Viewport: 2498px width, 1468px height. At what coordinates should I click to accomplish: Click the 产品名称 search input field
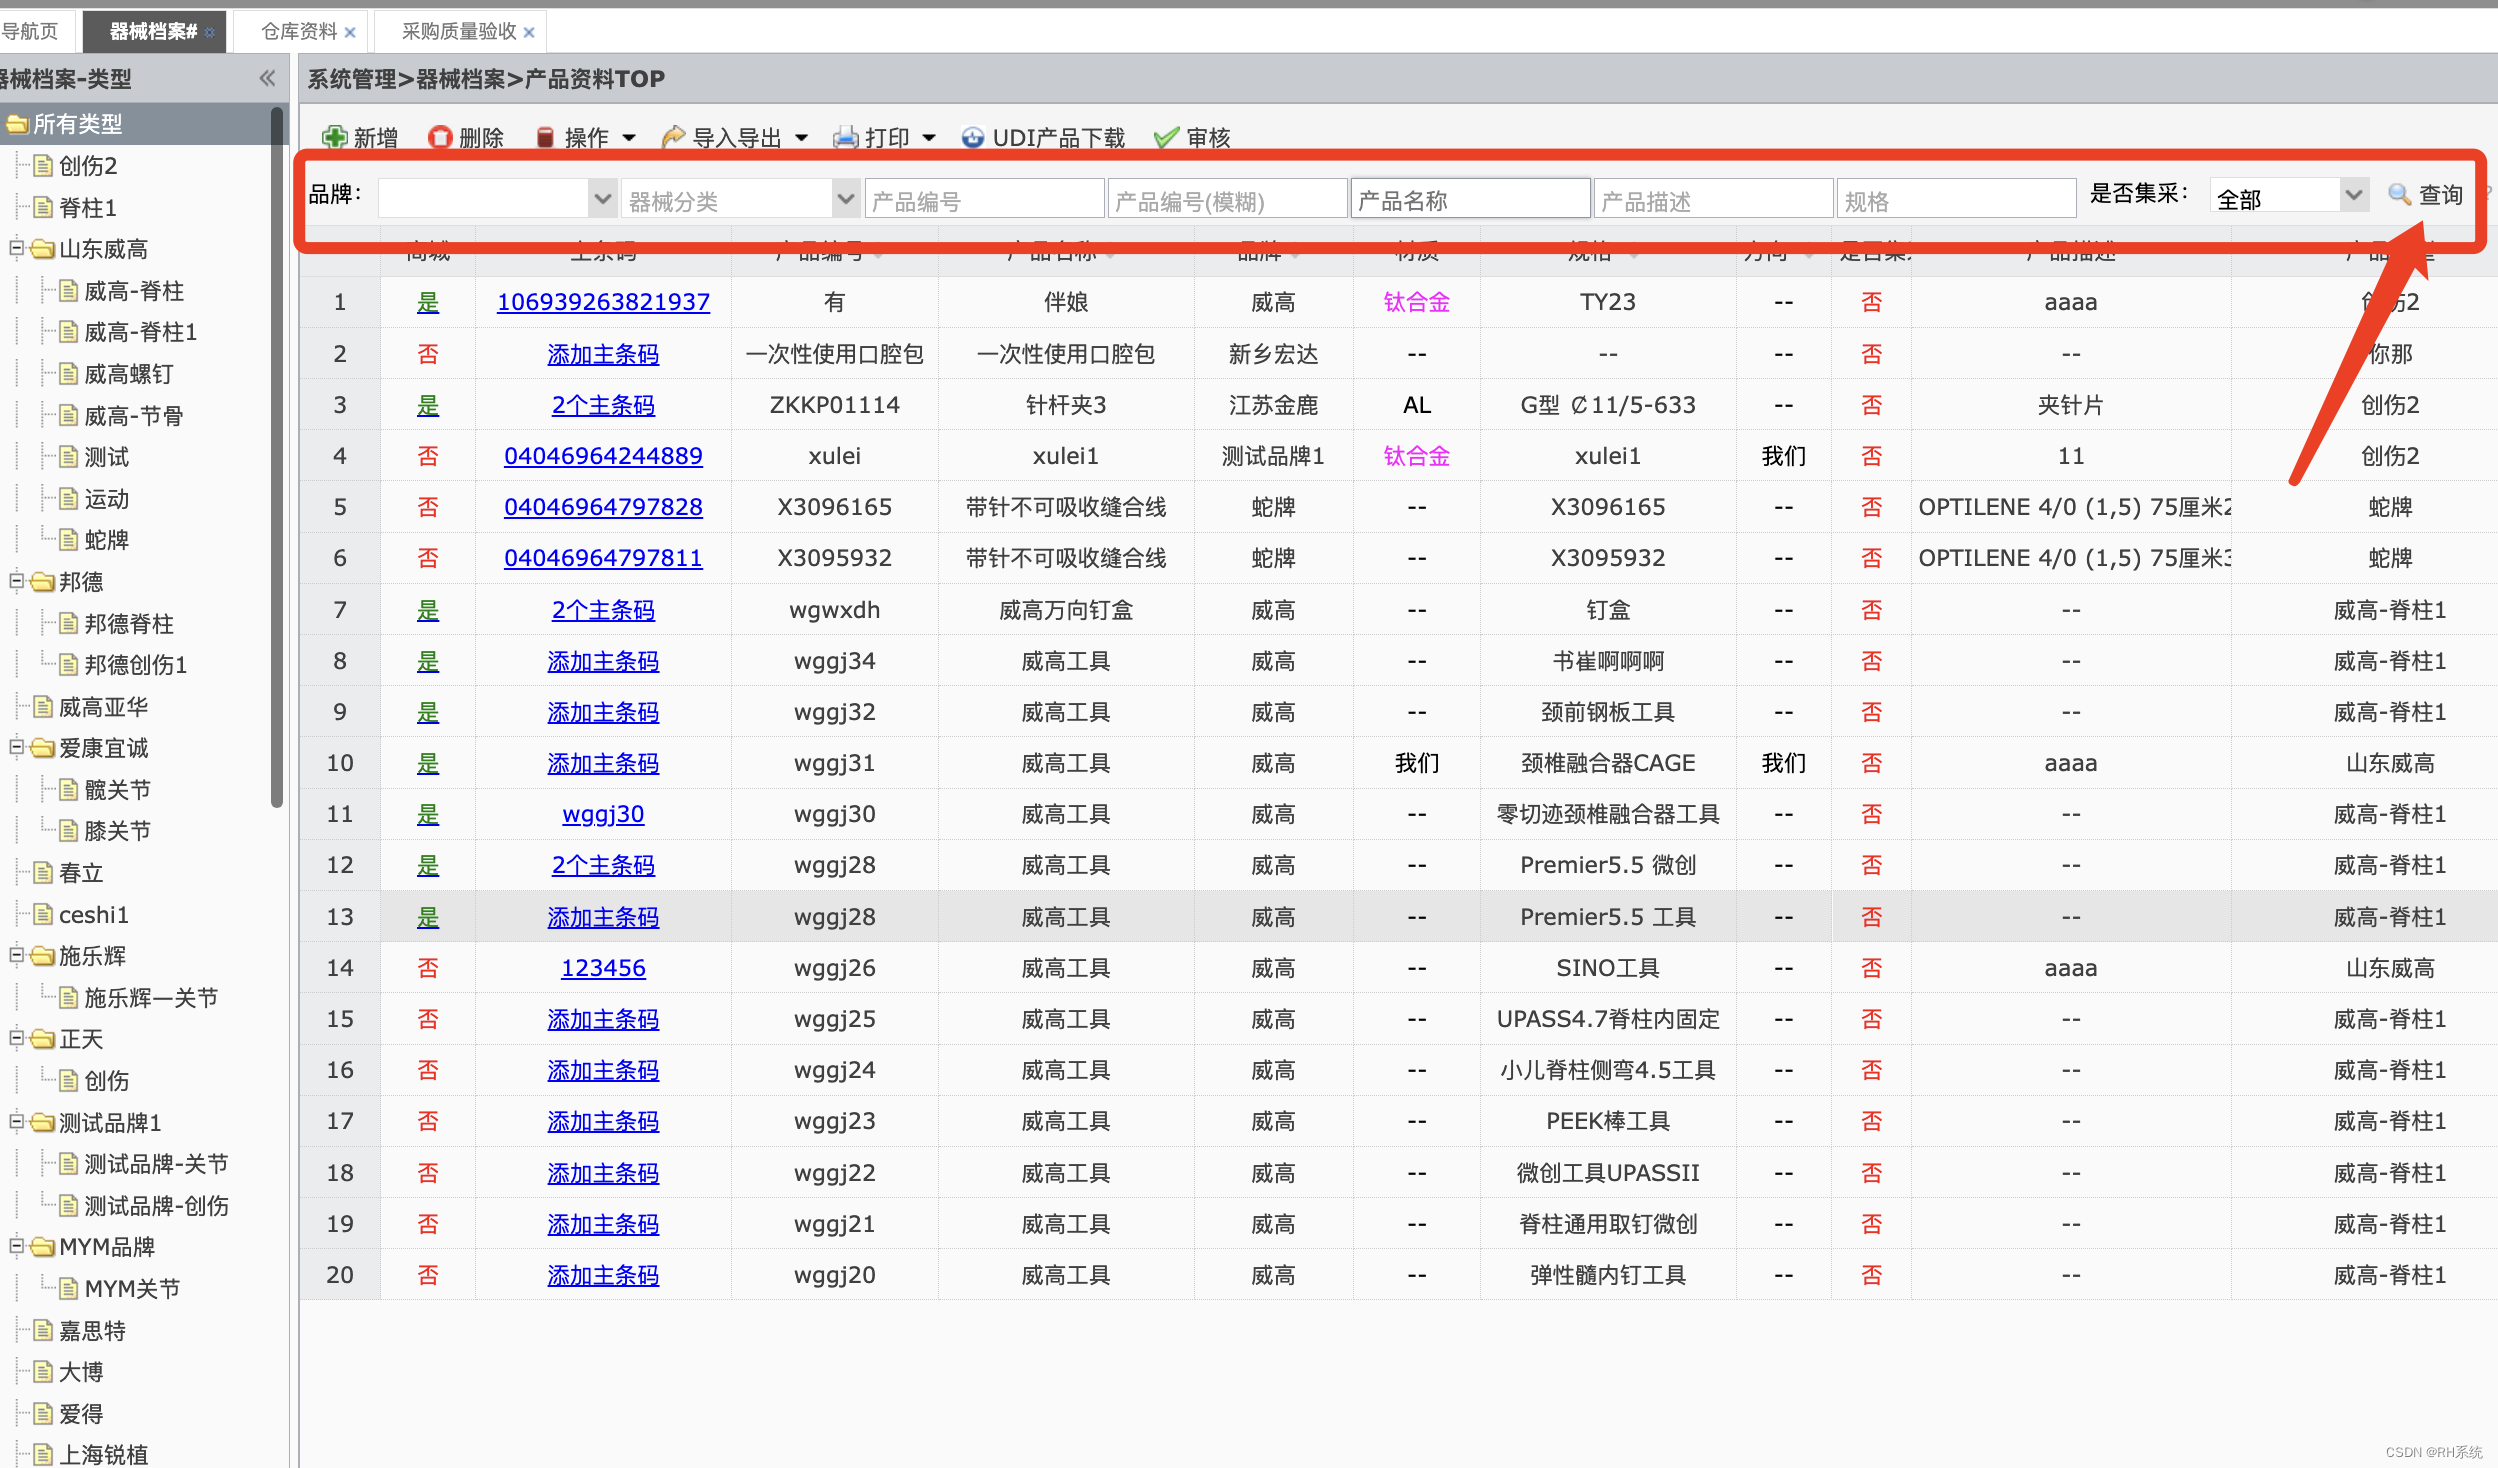click(x=1469, y=200)
